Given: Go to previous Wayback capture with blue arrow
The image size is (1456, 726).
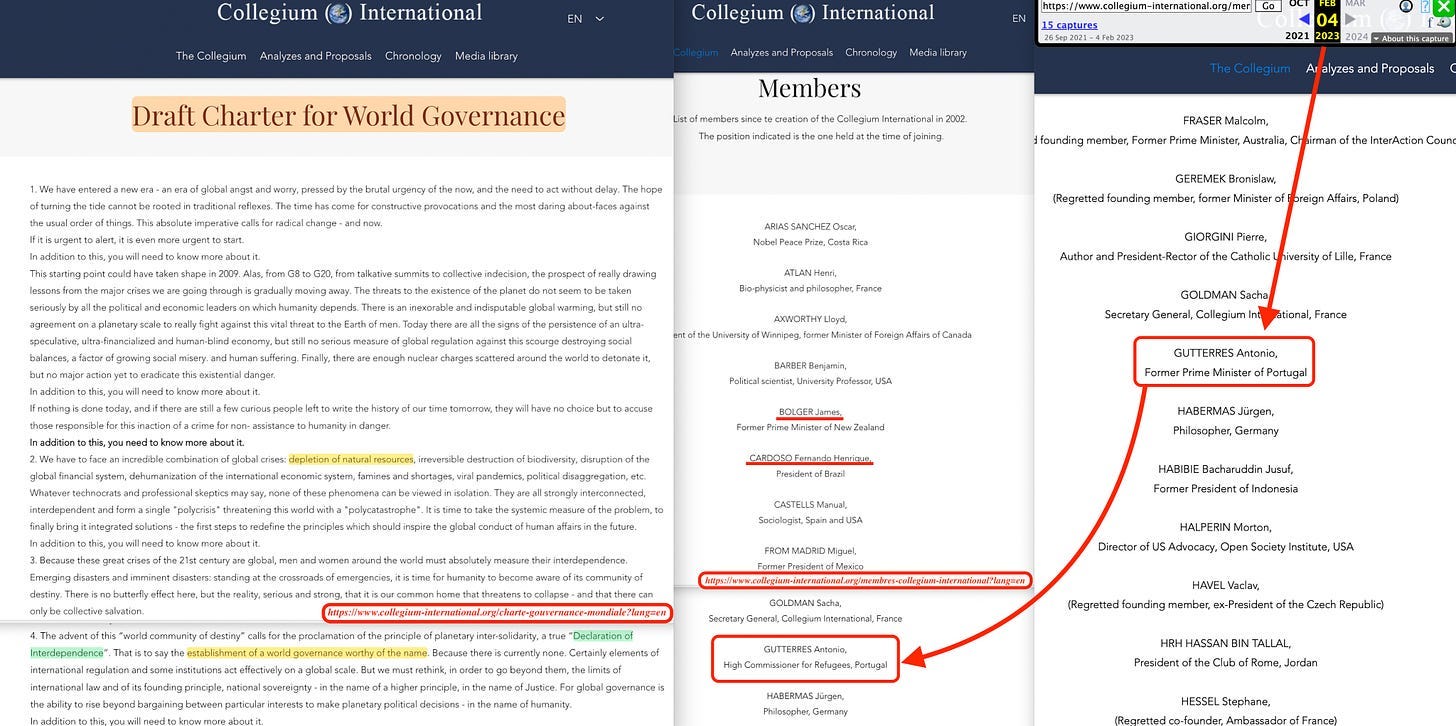Looking at the screenshot, I should click(x=1304, y=19).
